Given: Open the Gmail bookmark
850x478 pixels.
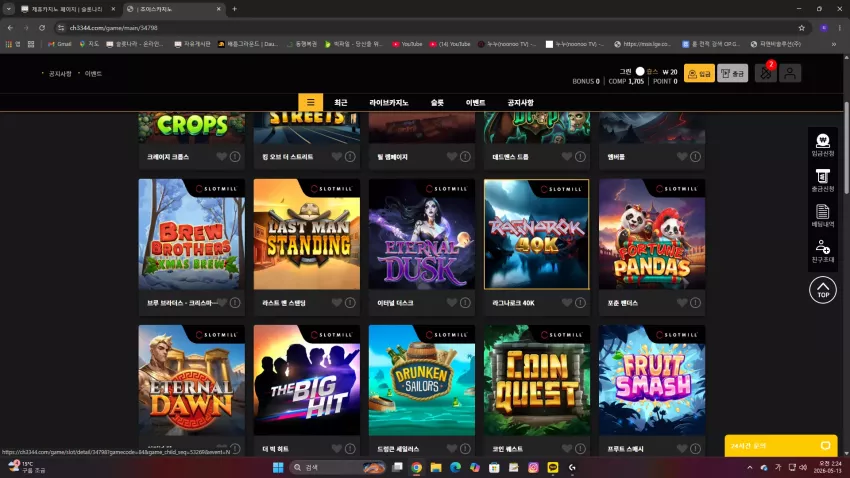Looking at the screenshot, I should coord(60,44).
